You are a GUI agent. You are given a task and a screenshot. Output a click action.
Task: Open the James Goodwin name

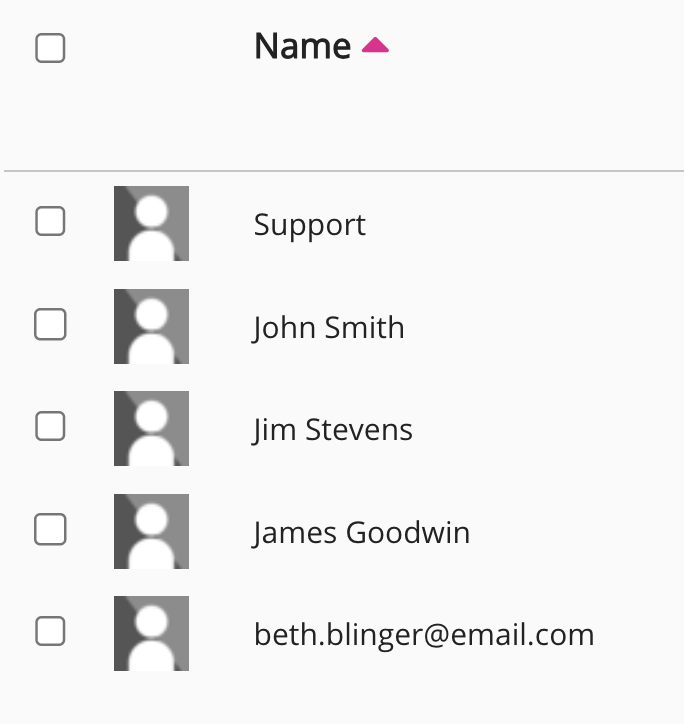361,533
